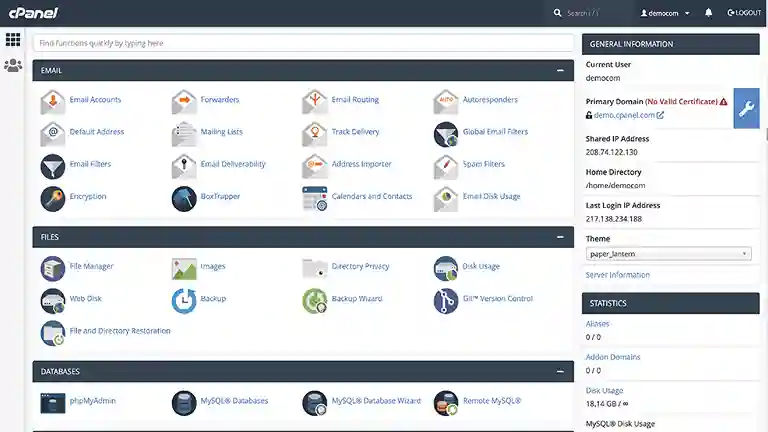
Task: Open the Forwarders envelope icon
Action: coord(184,101)
